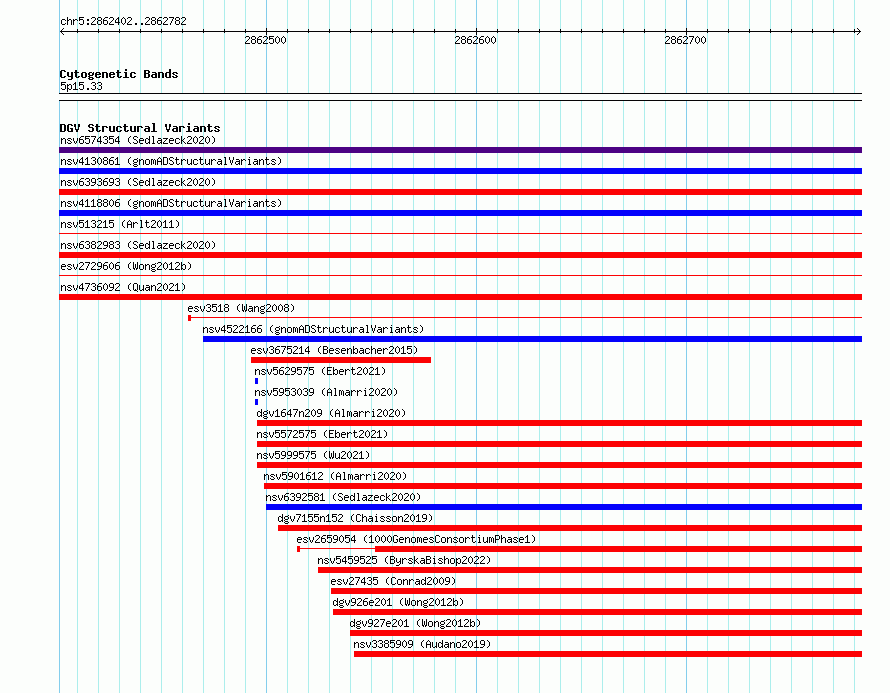
Task: Click the blue nsv6392581 variant bar
Action: [x=564, y=507]
